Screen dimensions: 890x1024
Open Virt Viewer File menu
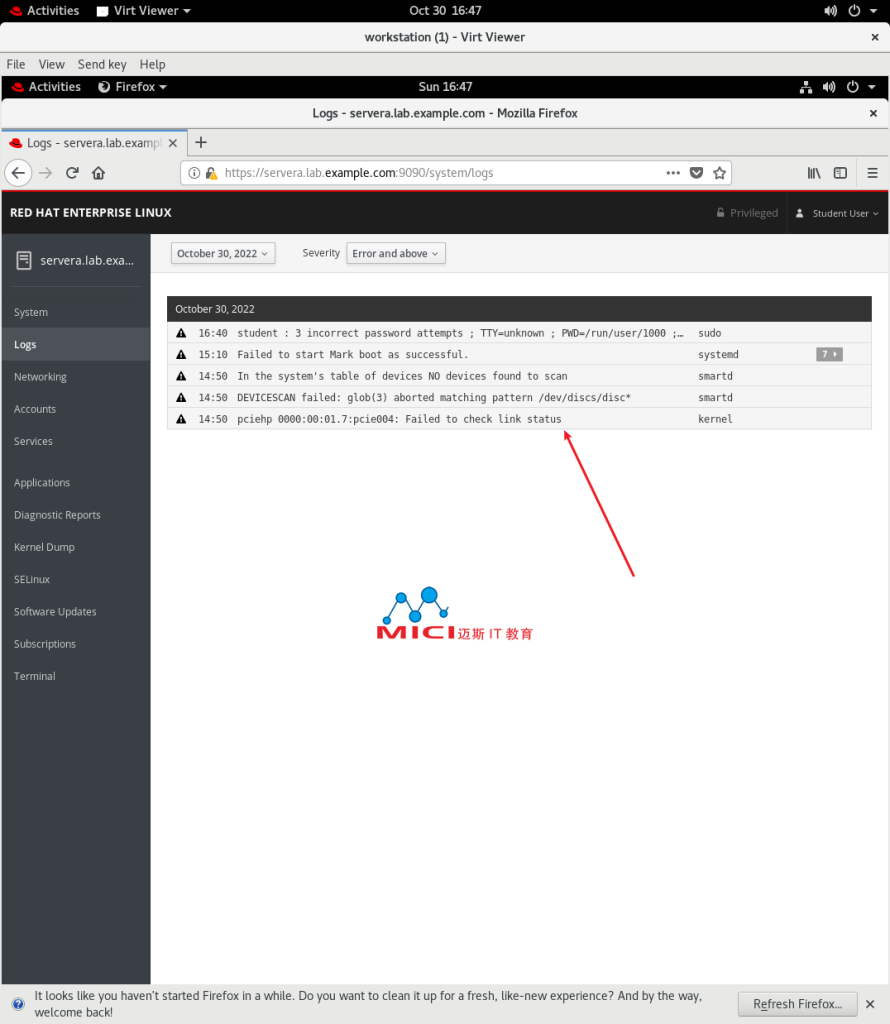[x=16, y=64]
